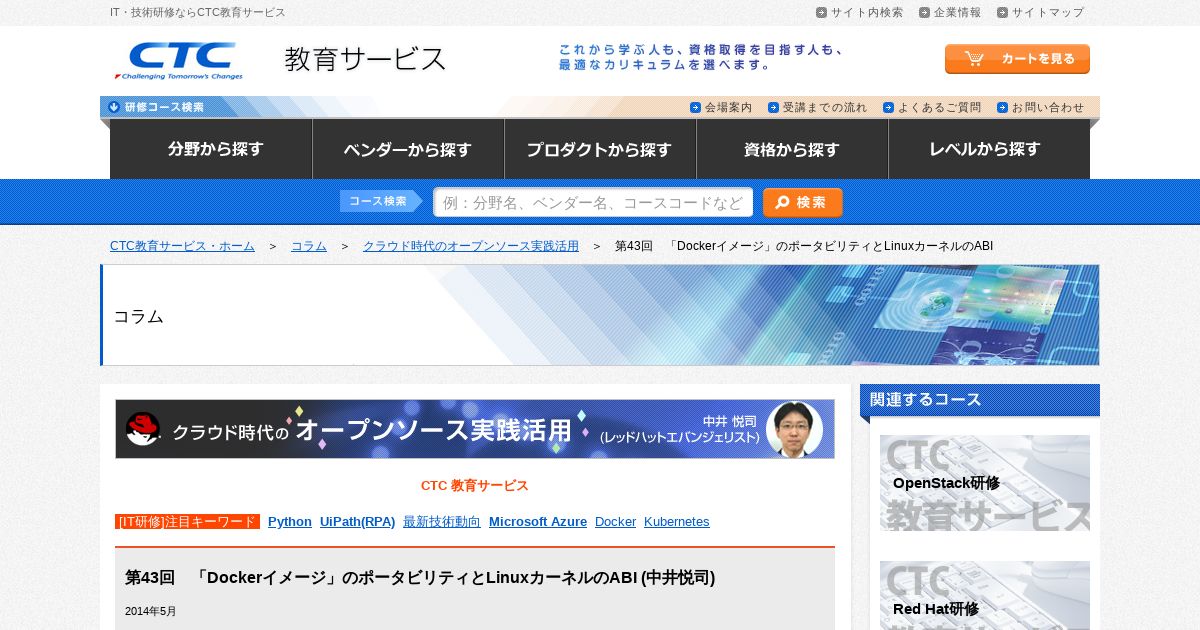The height and width of the screenshot is (630, 1200).
Task: Open 受講までの流れ link
Action: point(825,107)
